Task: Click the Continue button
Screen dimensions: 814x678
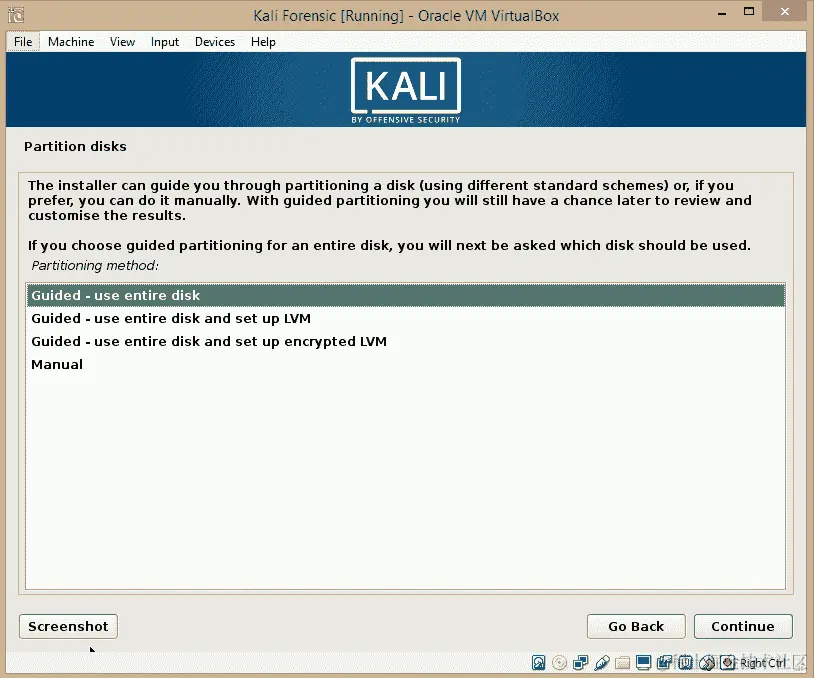Action: (743, 626)
